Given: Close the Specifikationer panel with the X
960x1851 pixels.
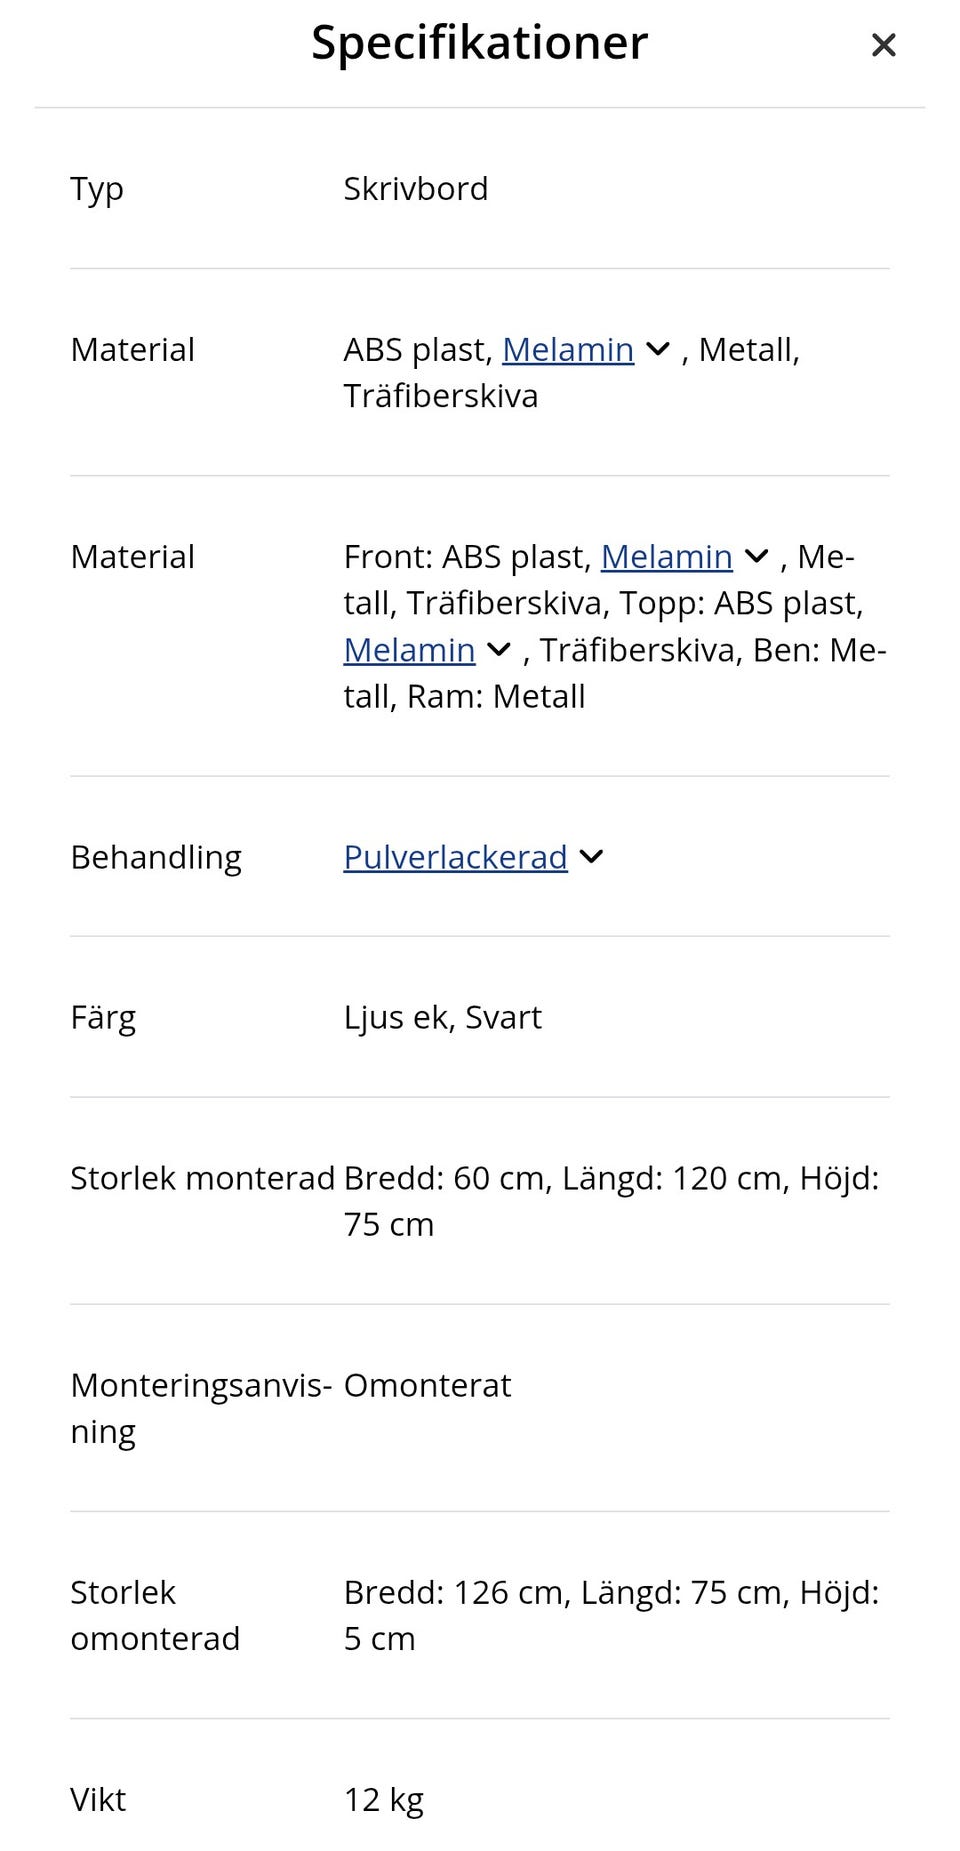Looking at the screenshot, I should click(883, 45).
